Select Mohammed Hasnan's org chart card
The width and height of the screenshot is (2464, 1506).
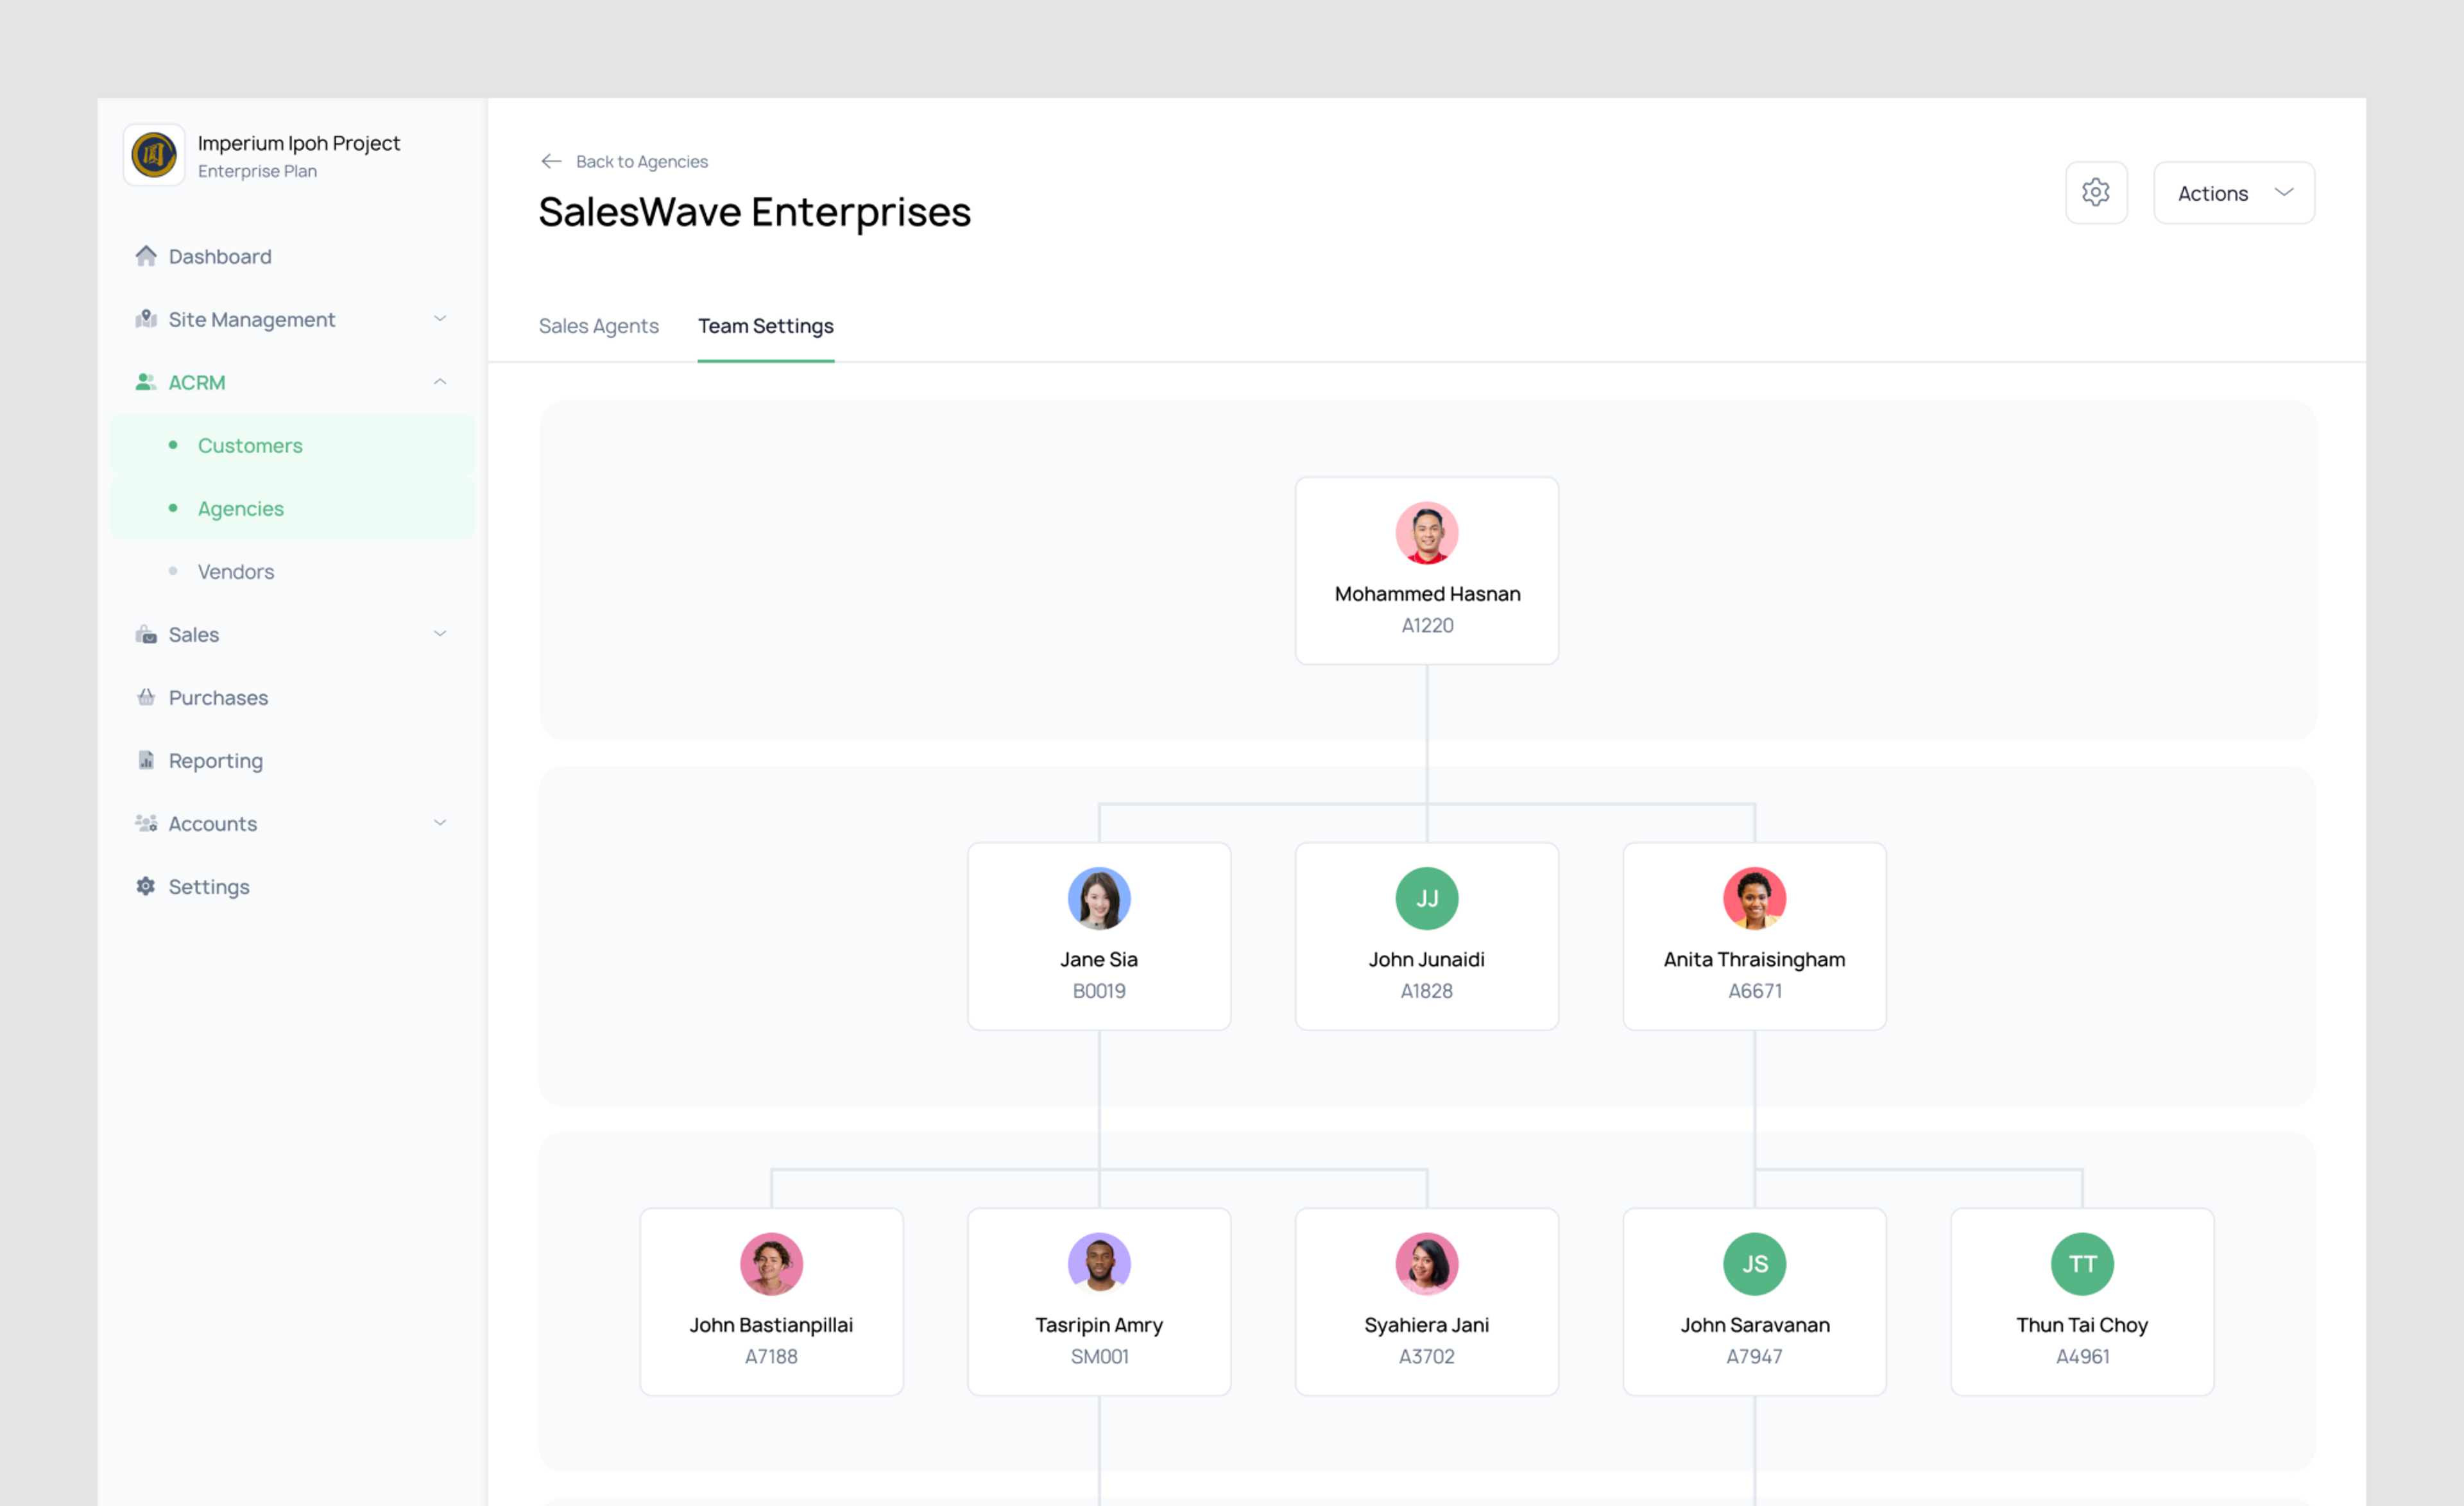coord(1426,570)
